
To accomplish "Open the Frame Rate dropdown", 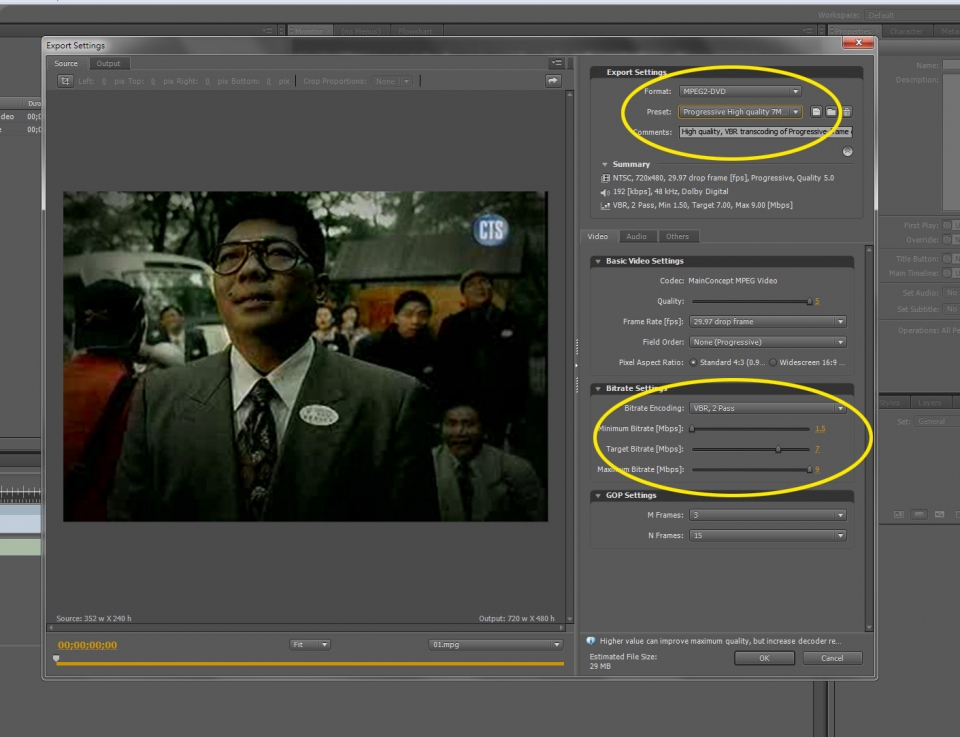I will pyautogui.click(x=766, y=322).
